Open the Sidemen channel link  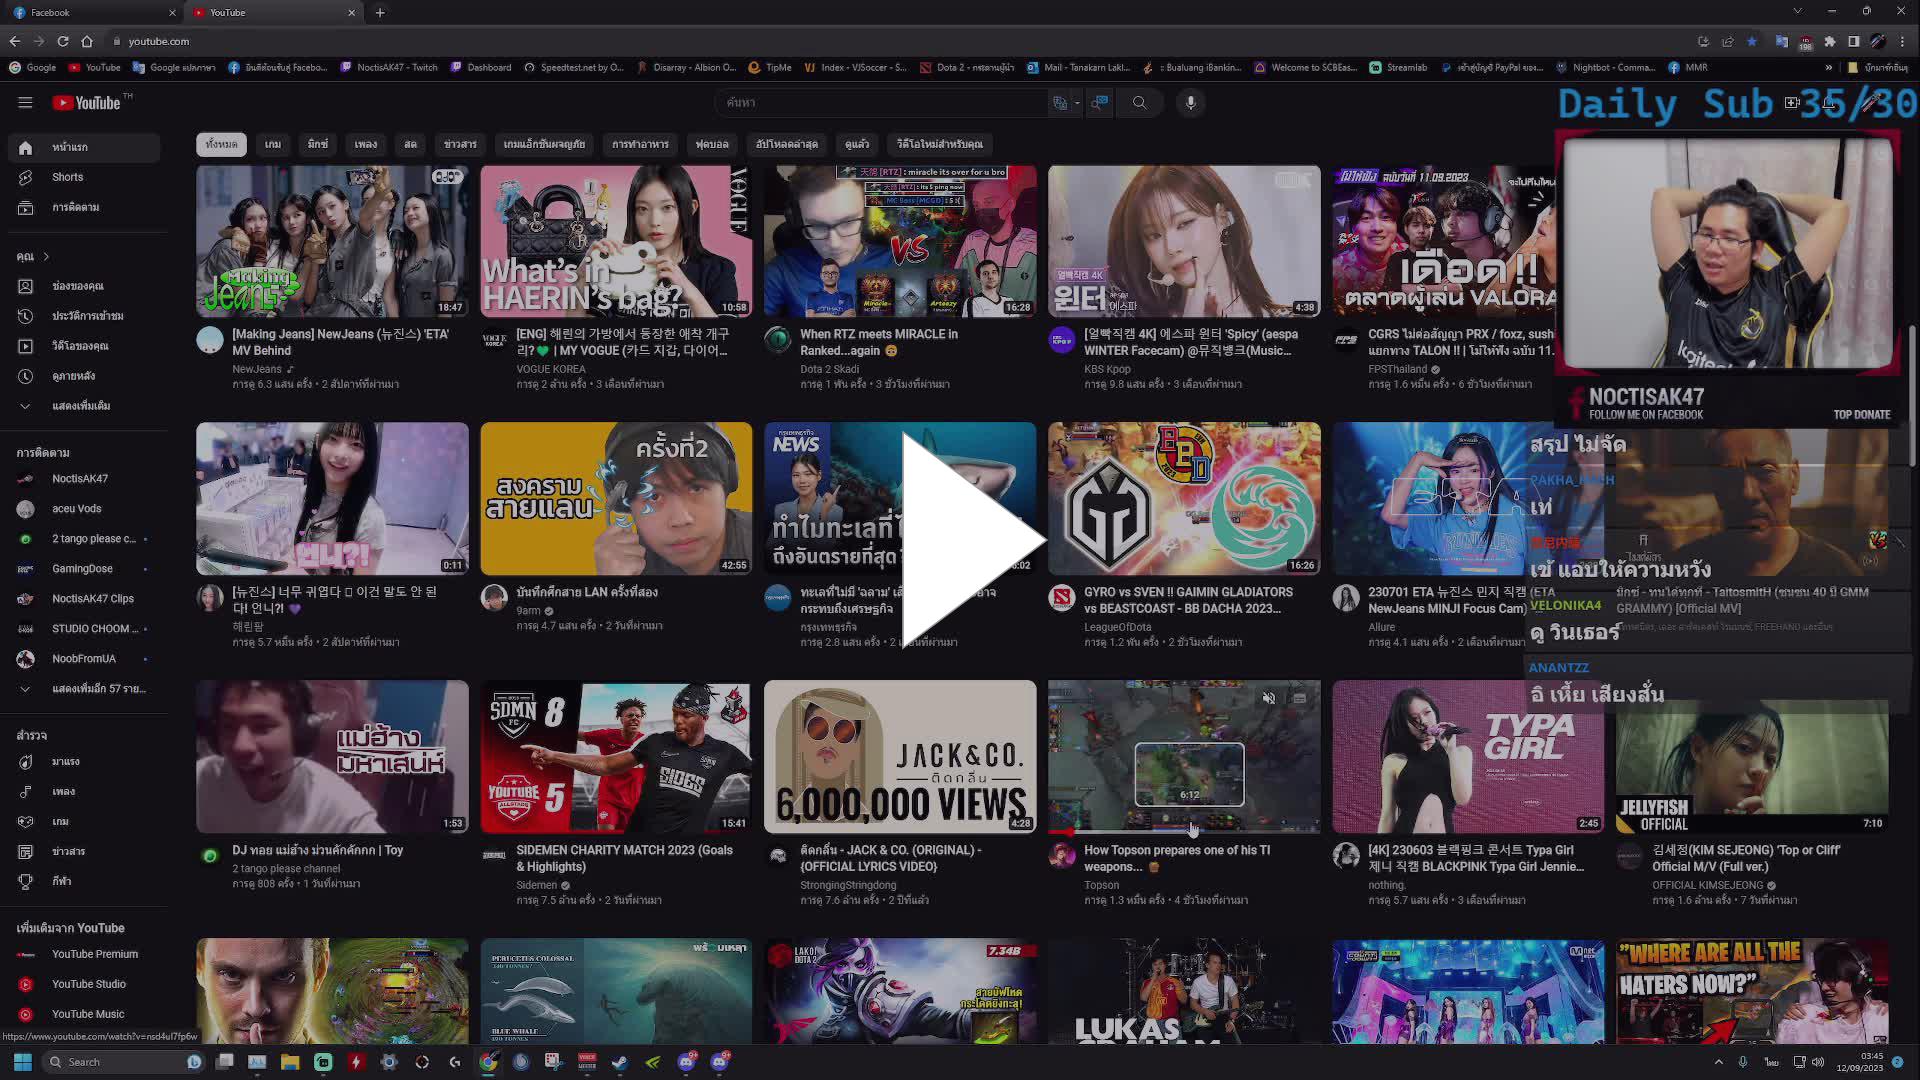coord(537,884)
